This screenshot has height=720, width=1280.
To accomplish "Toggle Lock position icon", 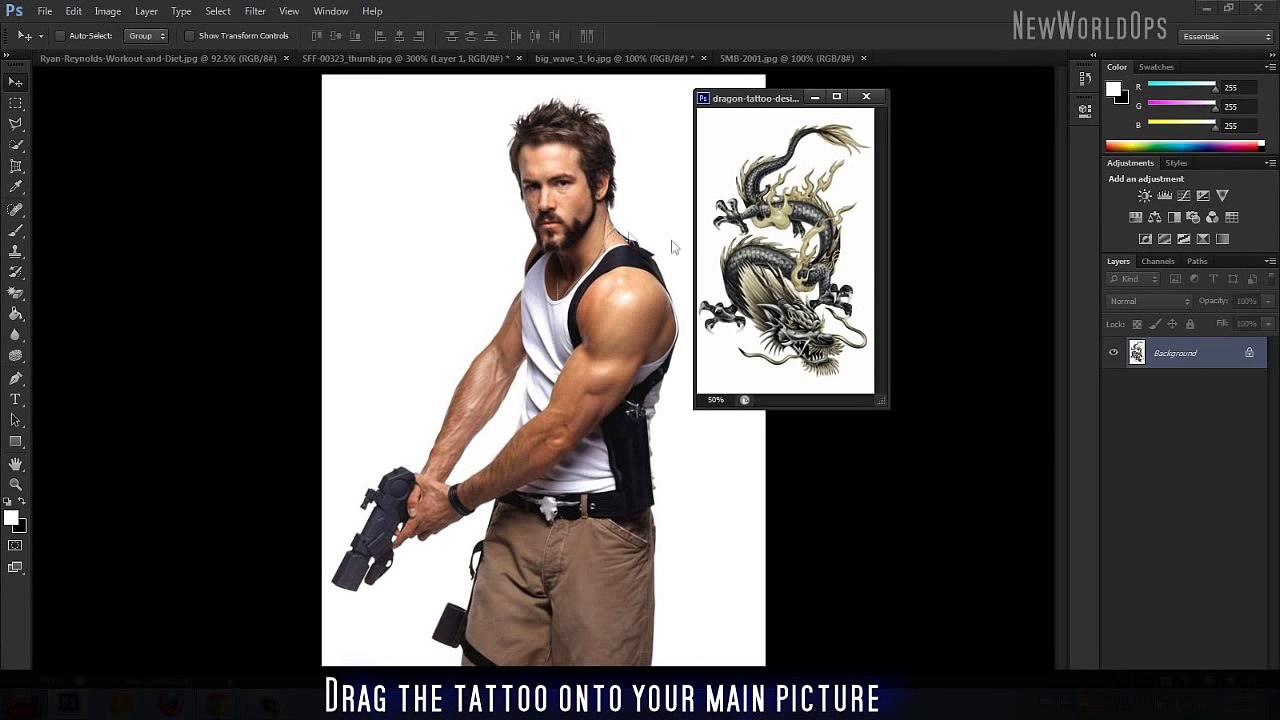I will tap(1172, 324).
